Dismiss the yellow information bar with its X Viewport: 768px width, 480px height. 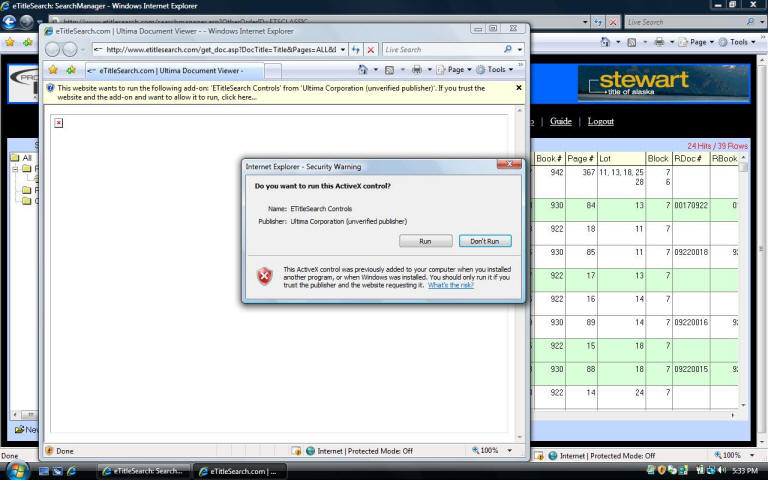519,88
